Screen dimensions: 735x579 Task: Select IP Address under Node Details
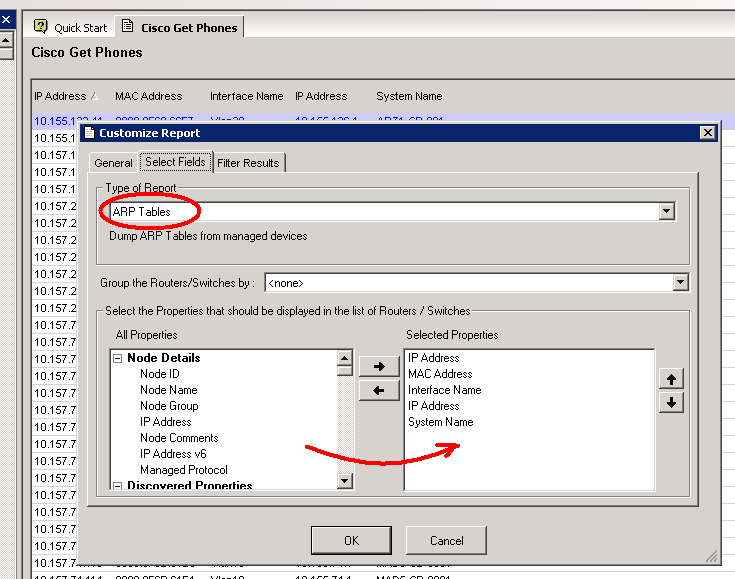165,421
